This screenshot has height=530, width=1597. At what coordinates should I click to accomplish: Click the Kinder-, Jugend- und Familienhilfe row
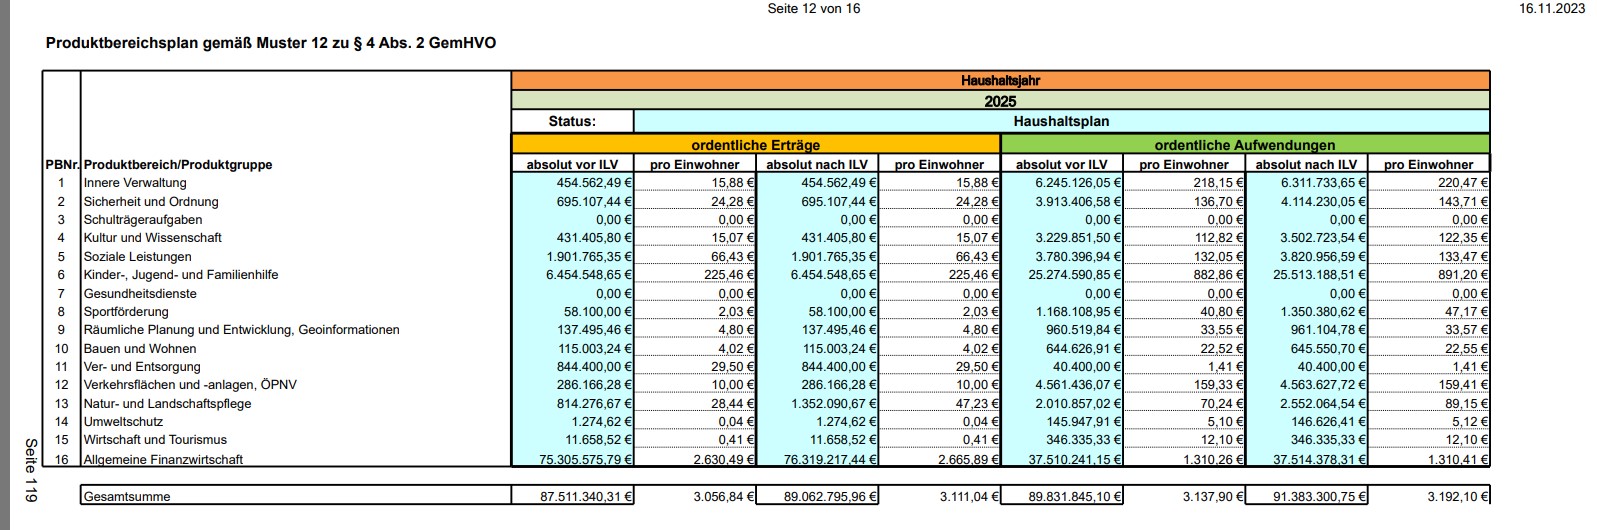pos(181,275)
